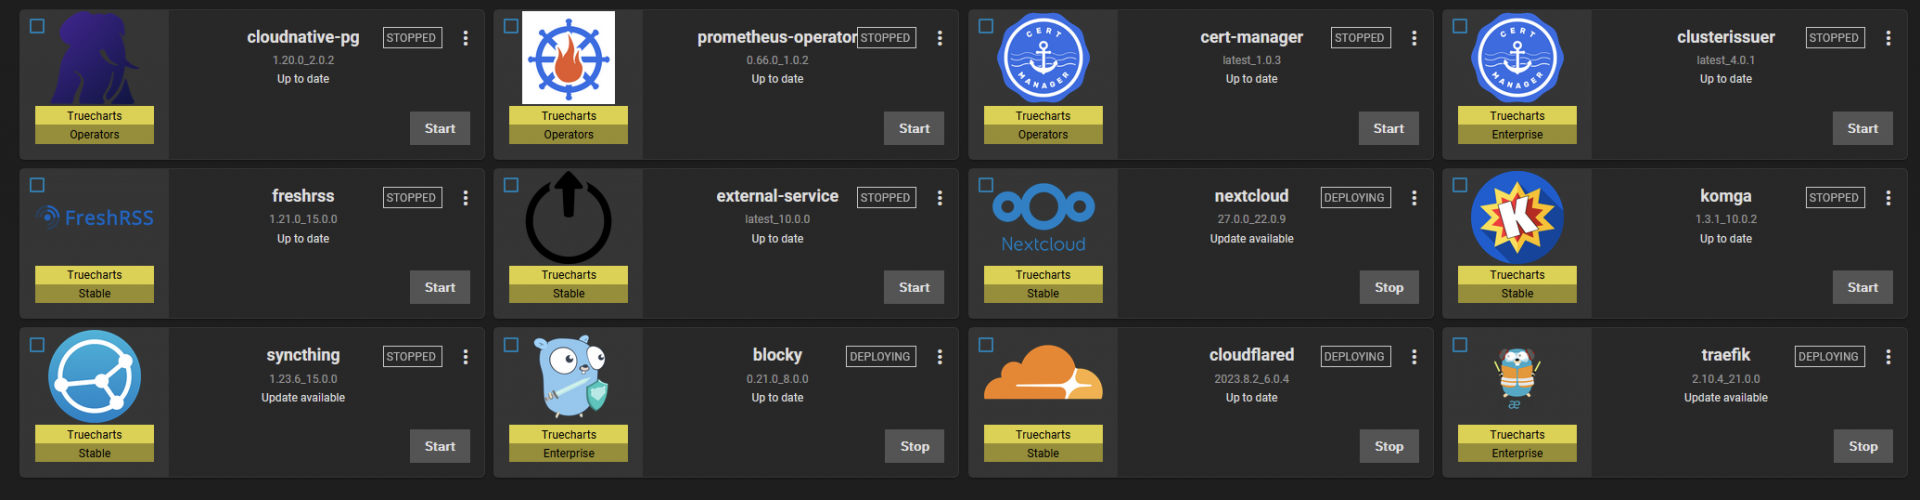Start the clusterissuer app
This screenshot has height=500, width=1920.
click(1862, 128)
